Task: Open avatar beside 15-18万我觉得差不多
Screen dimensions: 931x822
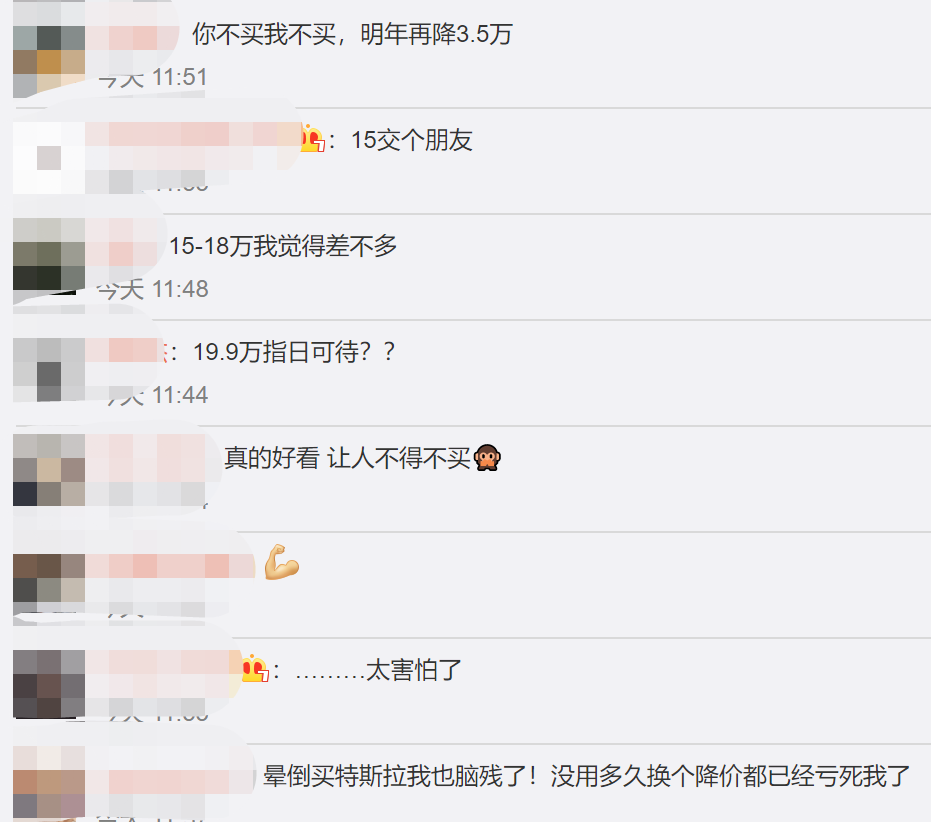Action: click(x=49, y=254)
